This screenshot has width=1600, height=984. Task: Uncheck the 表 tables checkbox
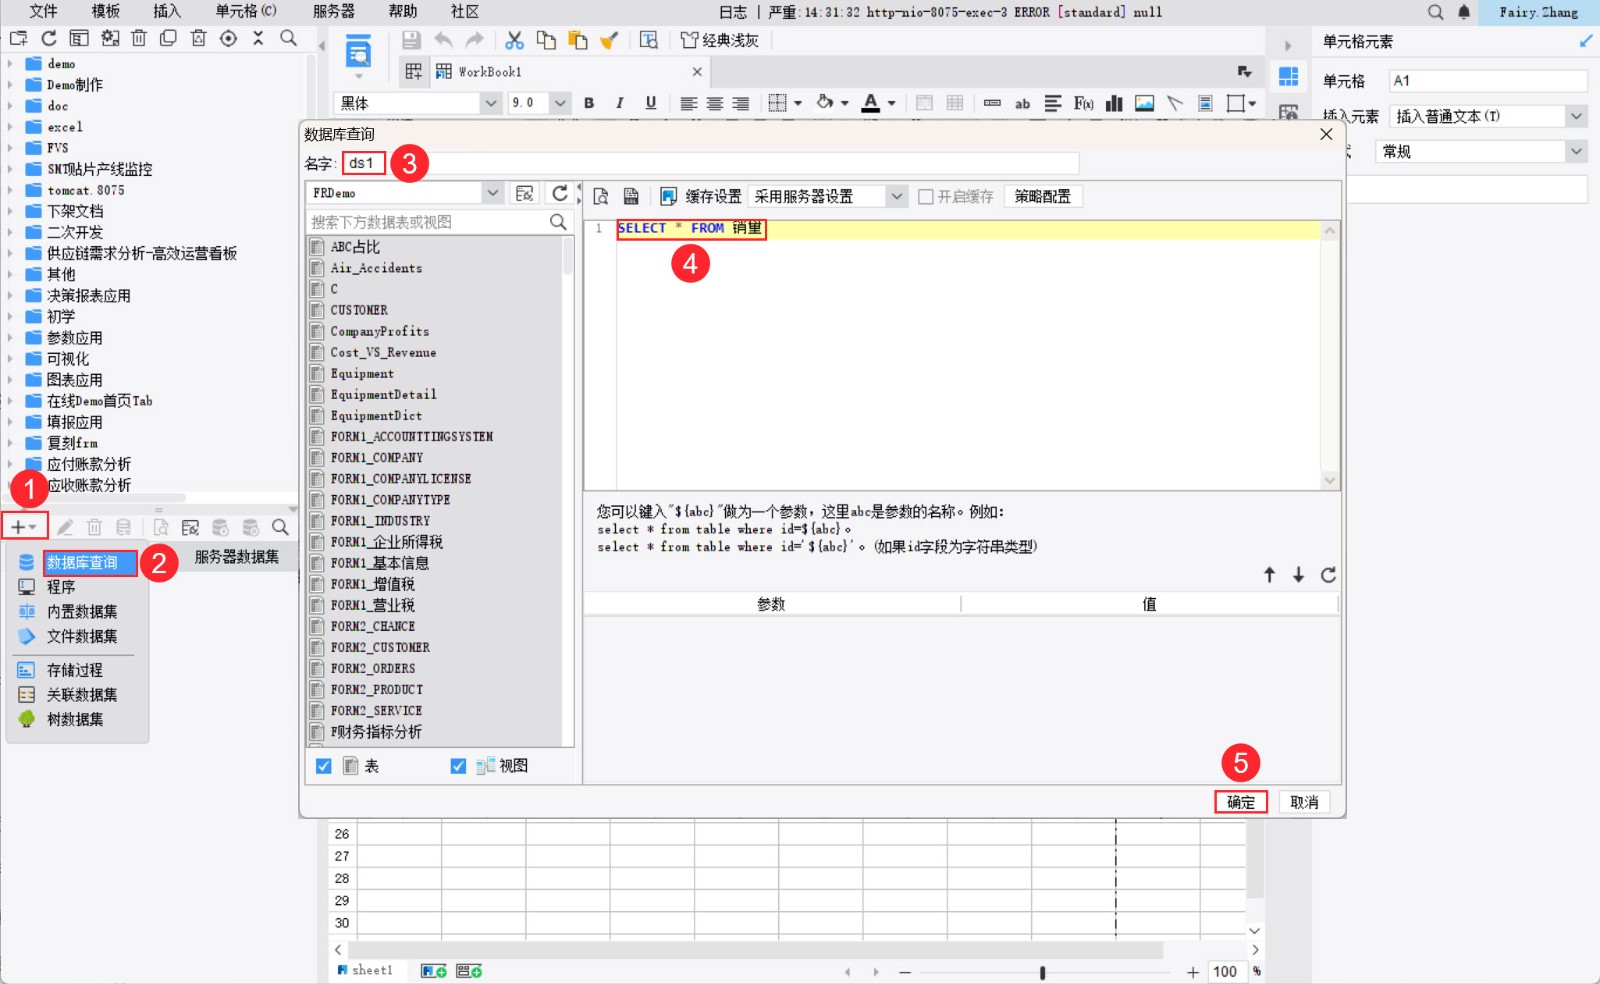[x=324, y=766]
